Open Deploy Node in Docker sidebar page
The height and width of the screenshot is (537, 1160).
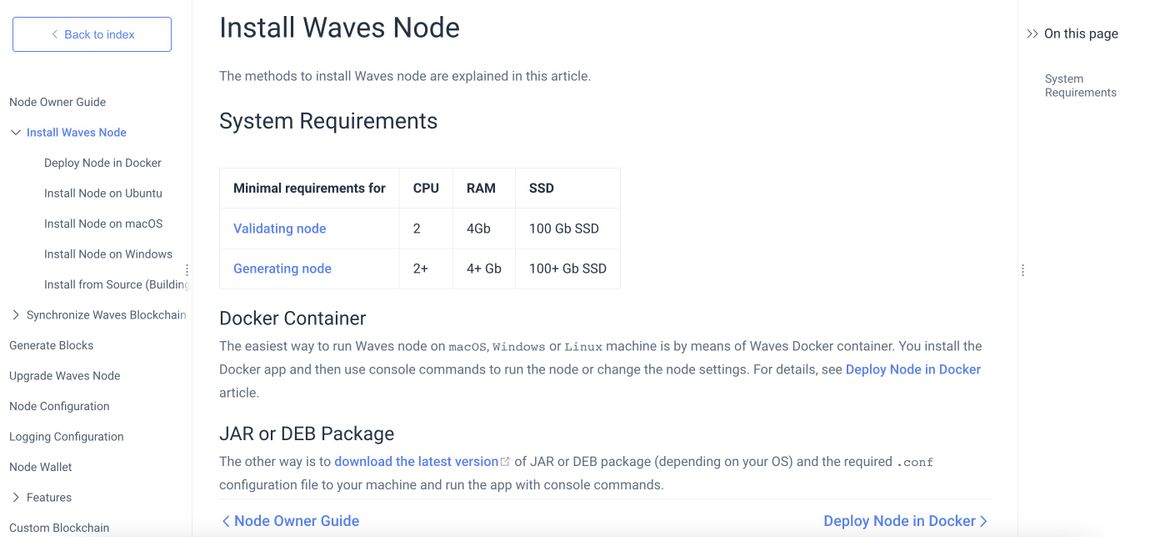[103, 163]
